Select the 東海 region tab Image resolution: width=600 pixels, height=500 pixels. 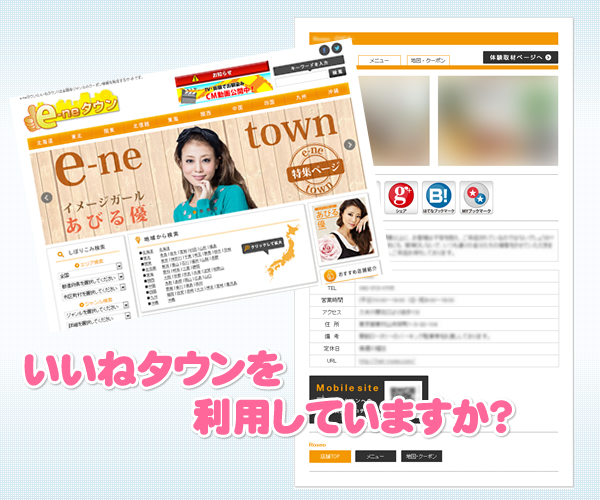point(173,119)
